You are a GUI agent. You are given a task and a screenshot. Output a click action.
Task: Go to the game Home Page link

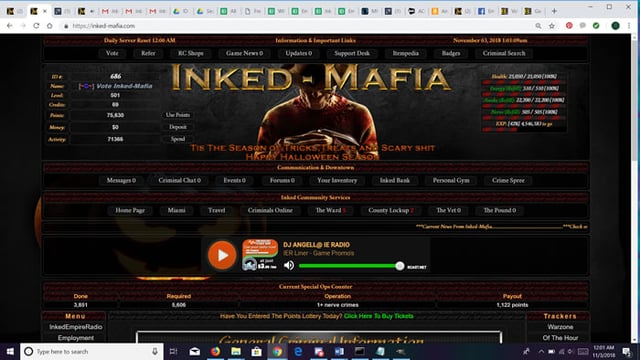click(130, 210)
